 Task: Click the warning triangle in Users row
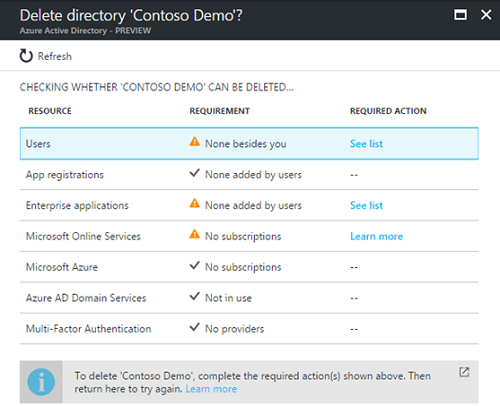[x=195, y=142]
